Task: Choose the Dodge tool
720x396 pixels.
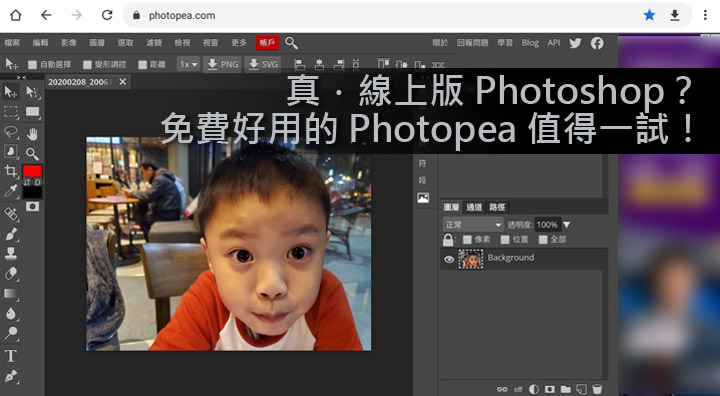Action: [x=11, y=333]
